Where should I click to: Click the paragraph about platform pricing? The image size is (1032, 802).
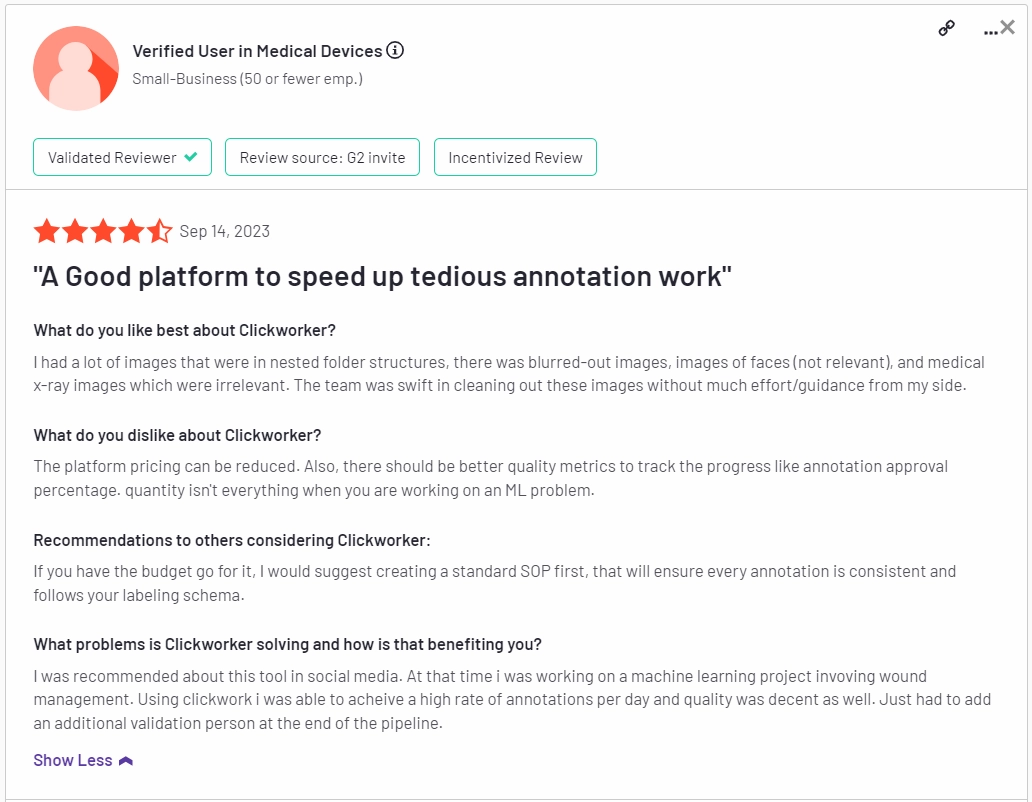pos(490,478)
